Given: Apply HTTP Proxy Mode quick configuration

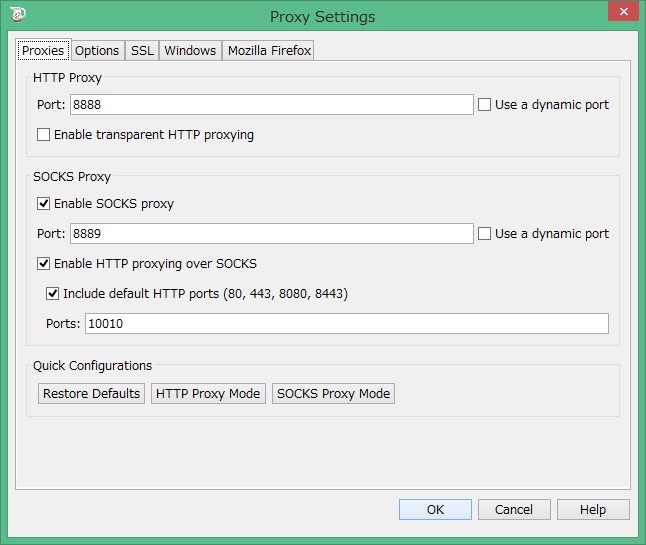Looking at the screenshot, I should coord(208,393).
